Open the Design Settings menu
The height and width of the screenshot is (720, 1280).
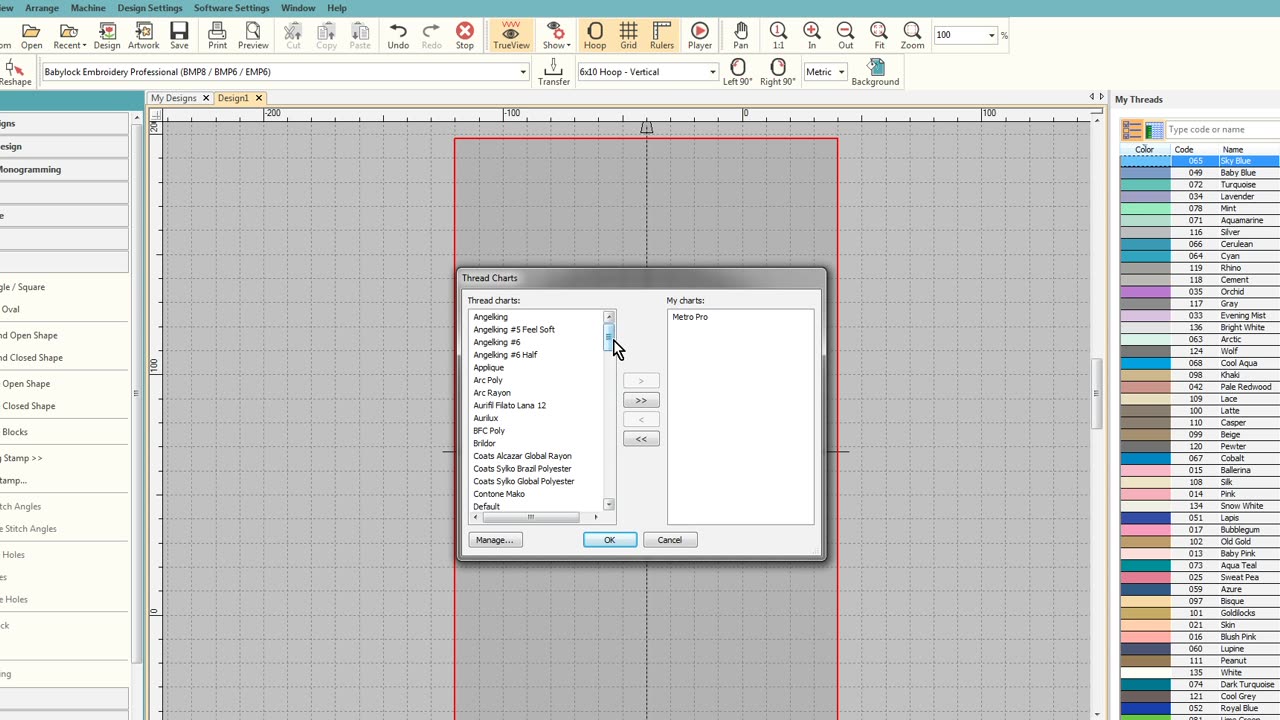click(150, 8)
